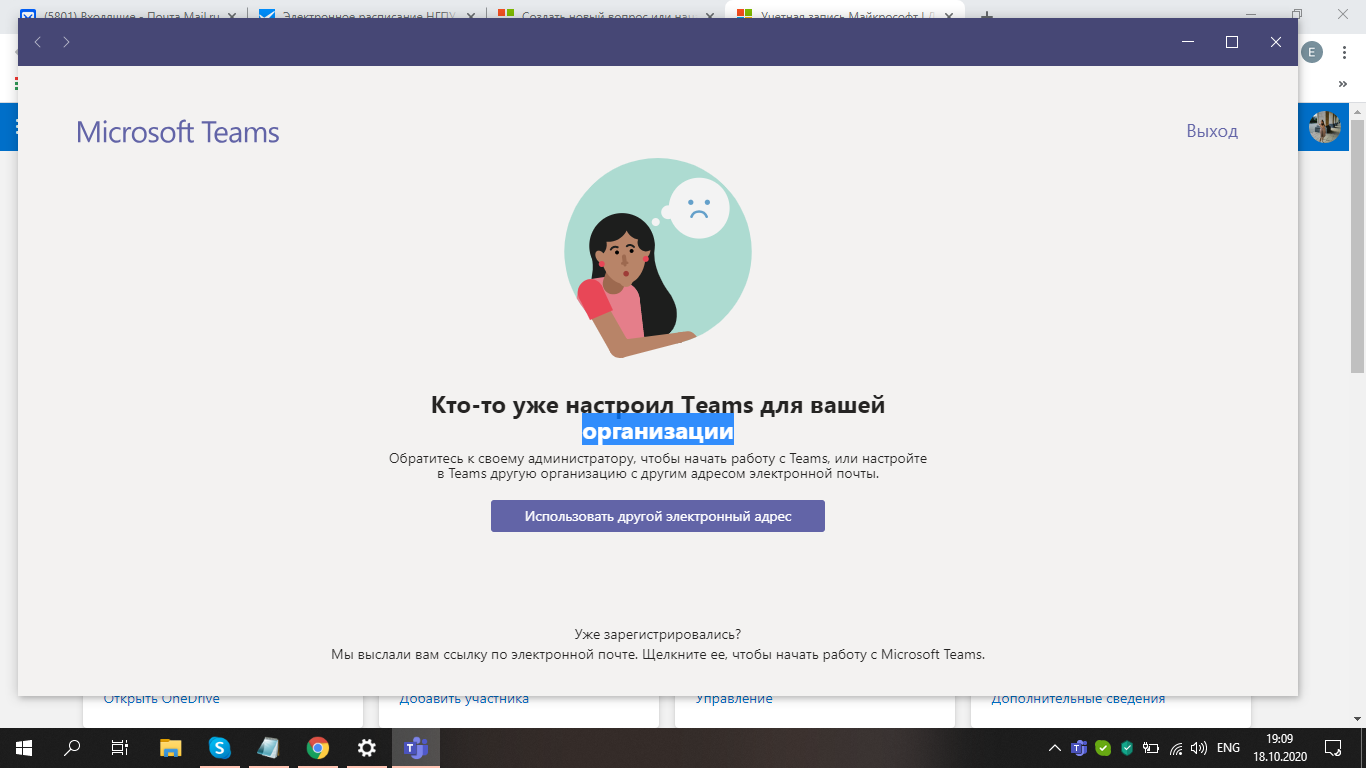Screen dimensions: 1366x768
Task: Click the Microsoft Teams title text
Action: point(178,132)
